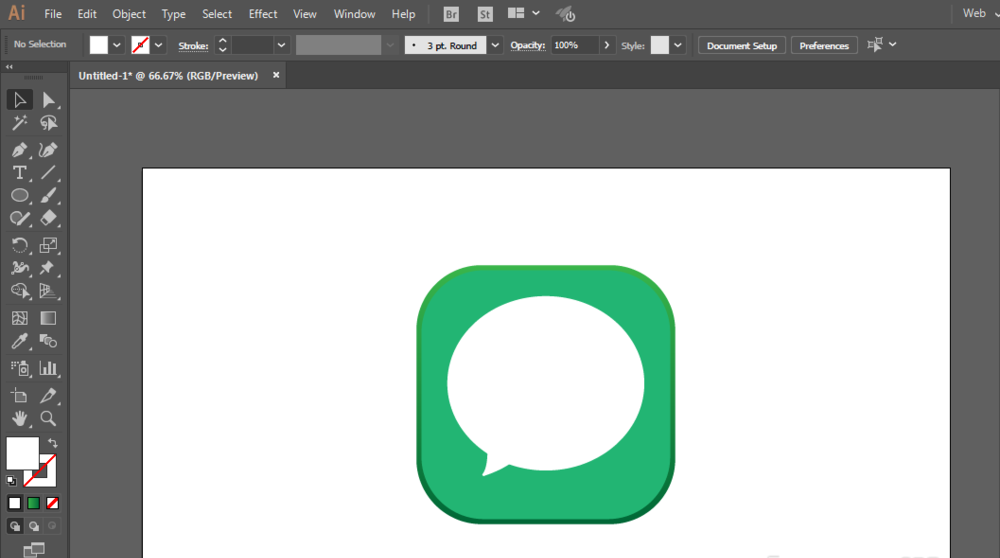Select the Direct Selection tool

(x=48, y=100)
